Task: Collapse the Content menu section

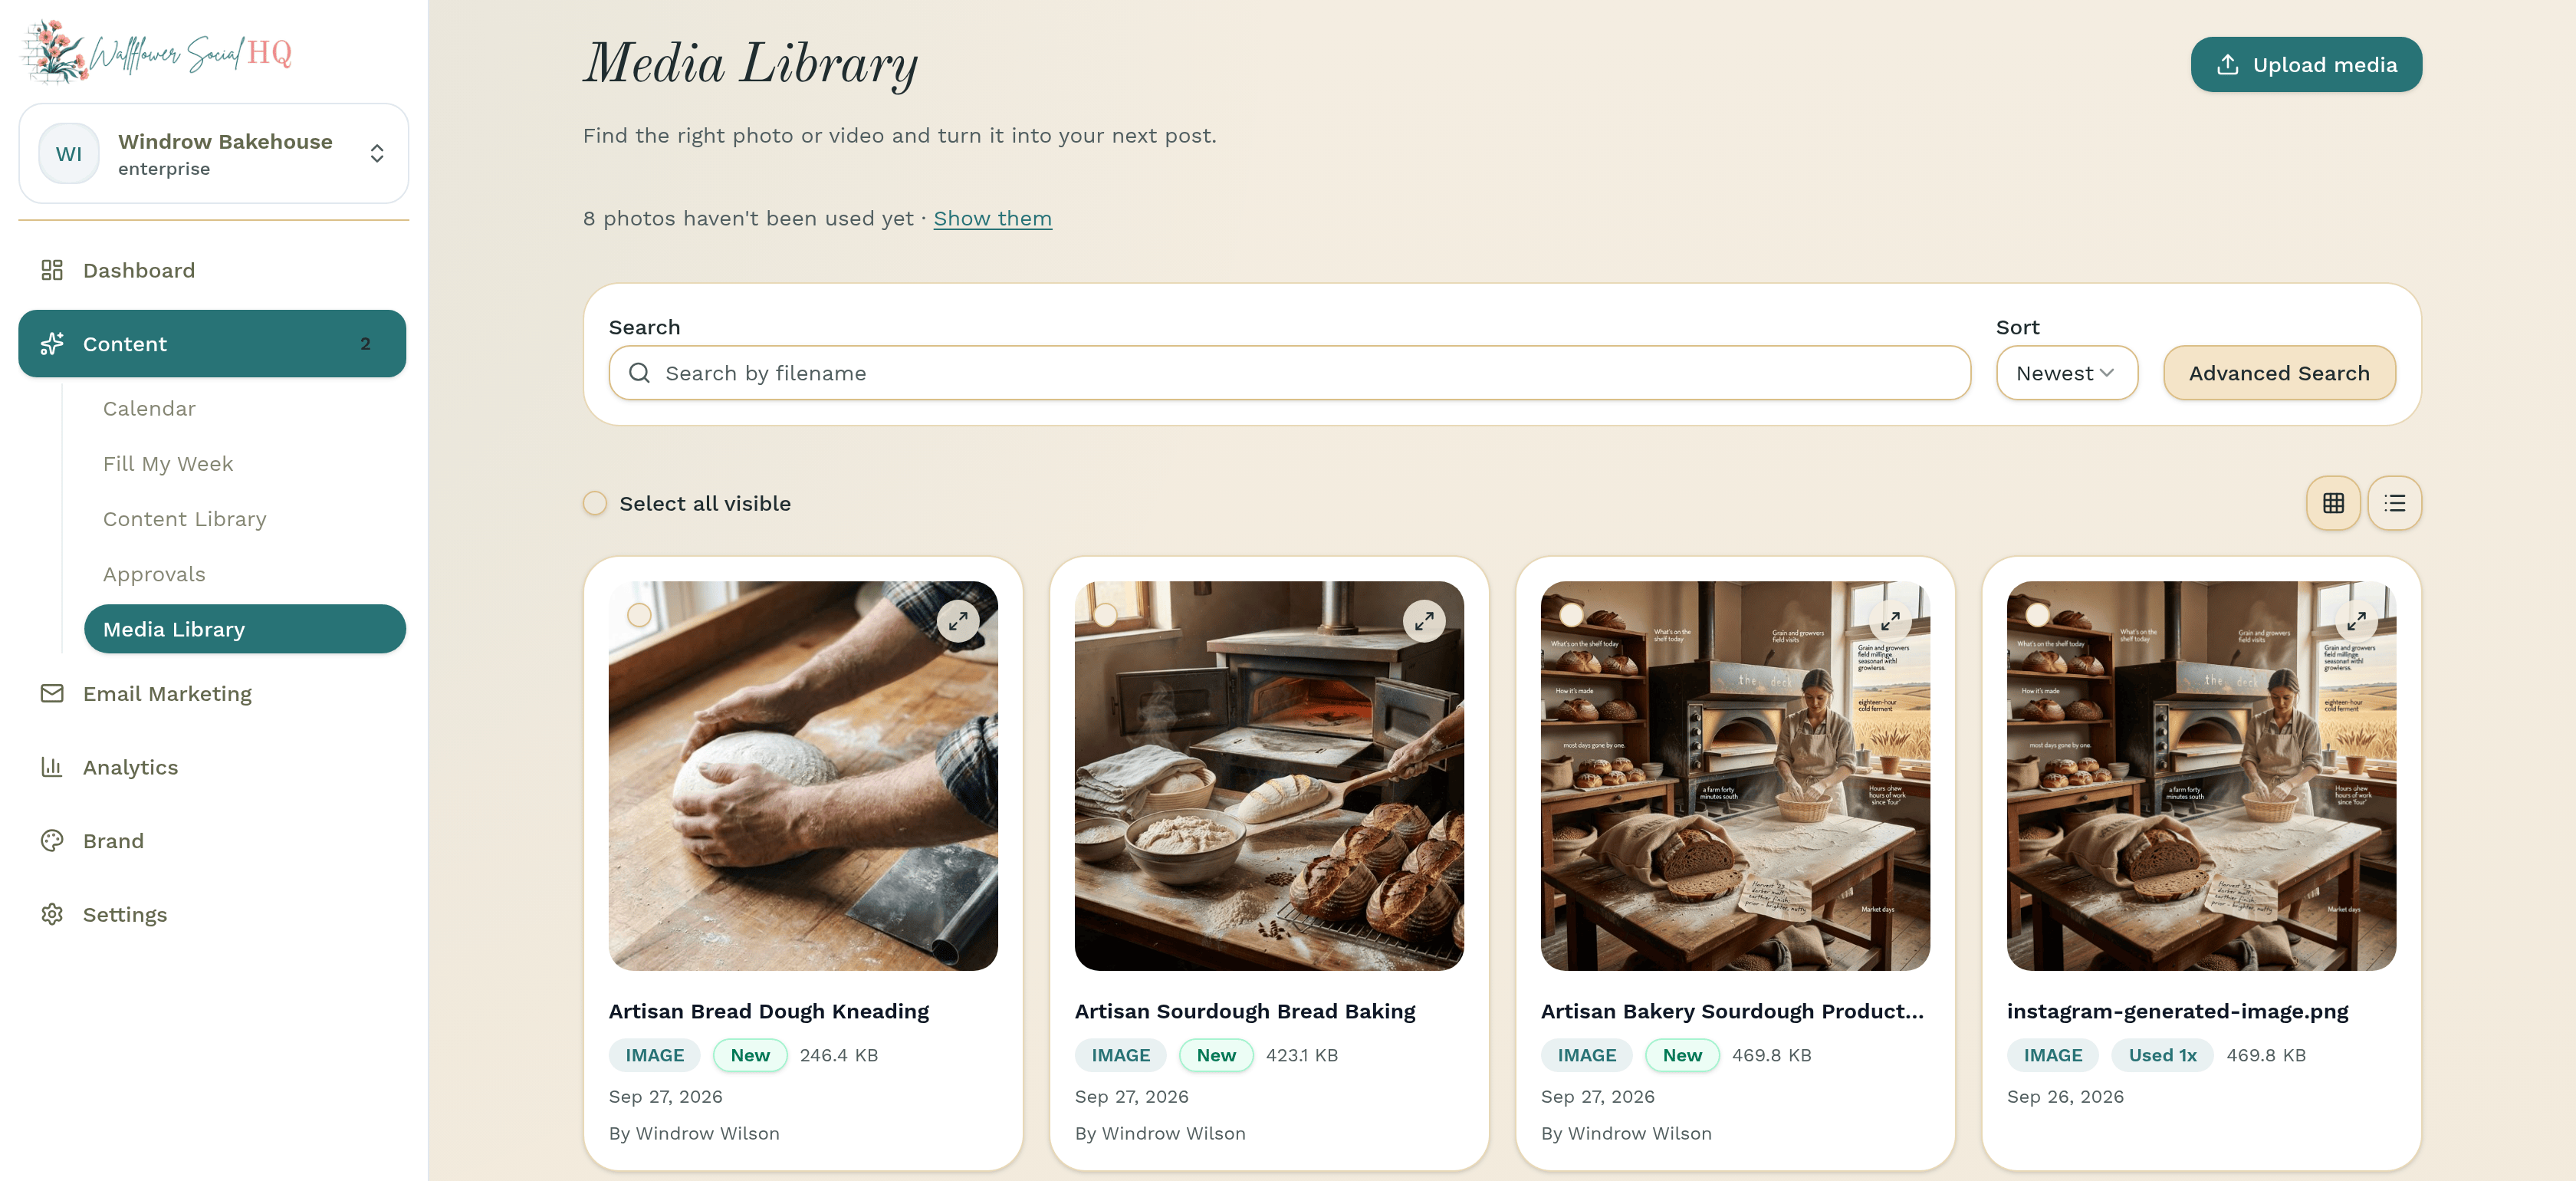Action: [212, 343]
